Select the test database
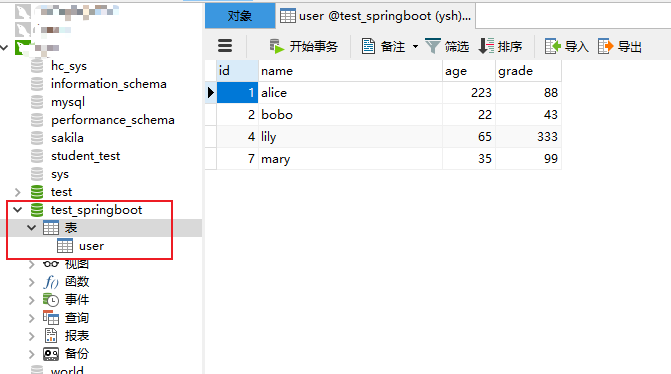This screenshot has height=374, width=671. [62, 192]
